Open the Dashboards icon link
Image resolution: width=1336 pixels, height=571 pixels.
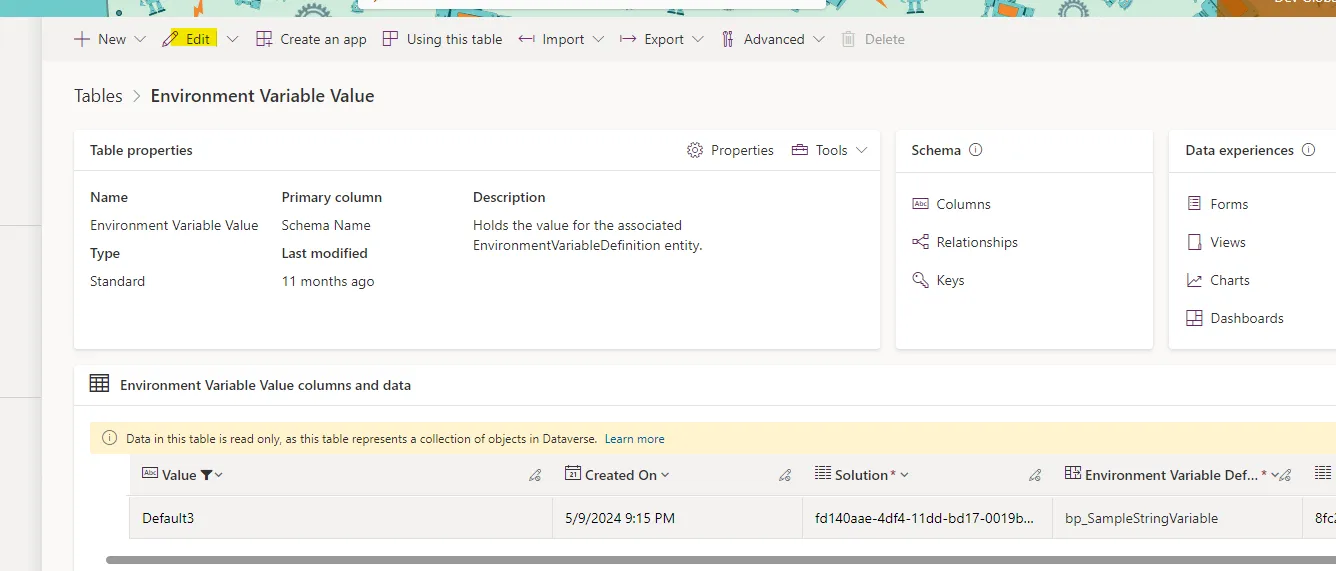coord(1194,318)
